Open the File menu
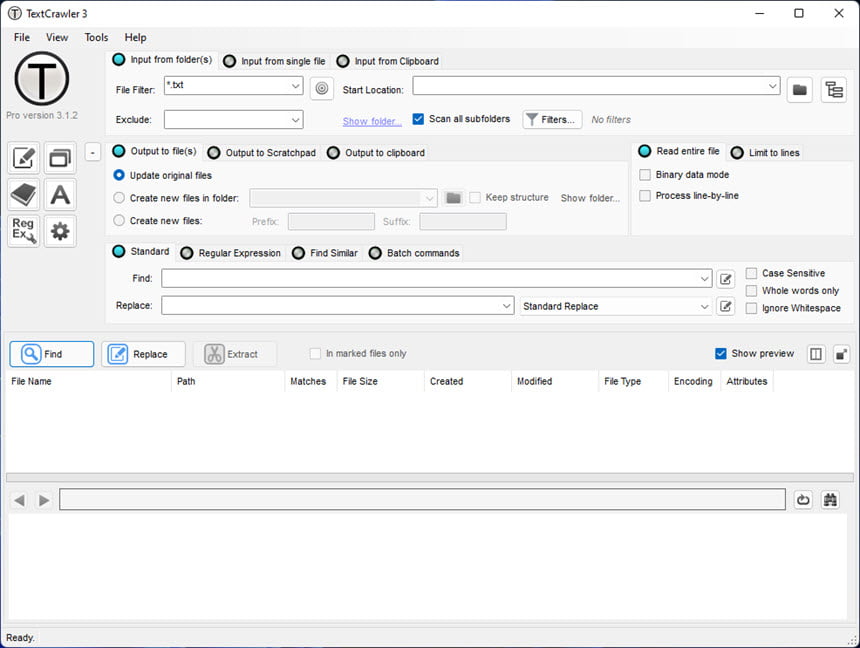 (22, 37)
